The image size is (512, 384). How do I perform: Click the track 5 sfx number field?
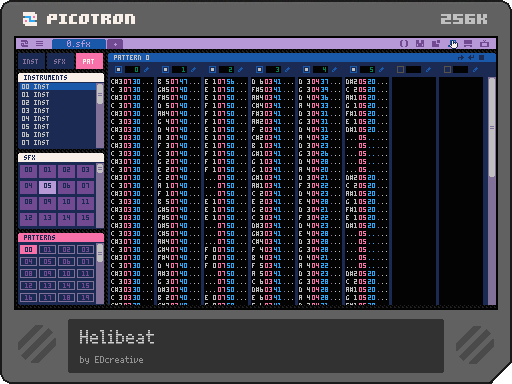[x=368, y=70]
